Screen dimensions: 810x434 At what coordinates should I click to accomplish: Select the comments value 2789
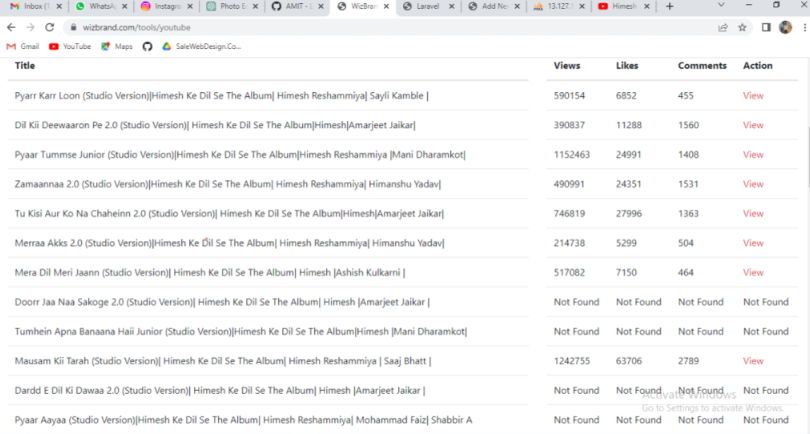pos(688,361)
